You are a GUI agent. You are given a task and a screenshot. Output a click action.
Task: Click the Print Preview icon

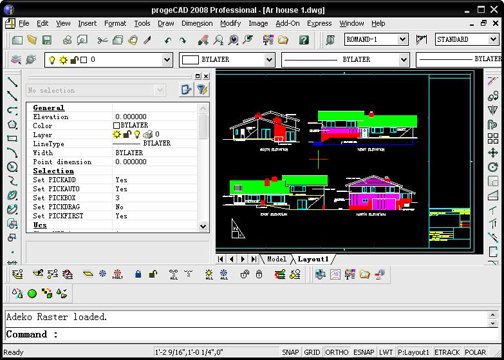point(82,40)
